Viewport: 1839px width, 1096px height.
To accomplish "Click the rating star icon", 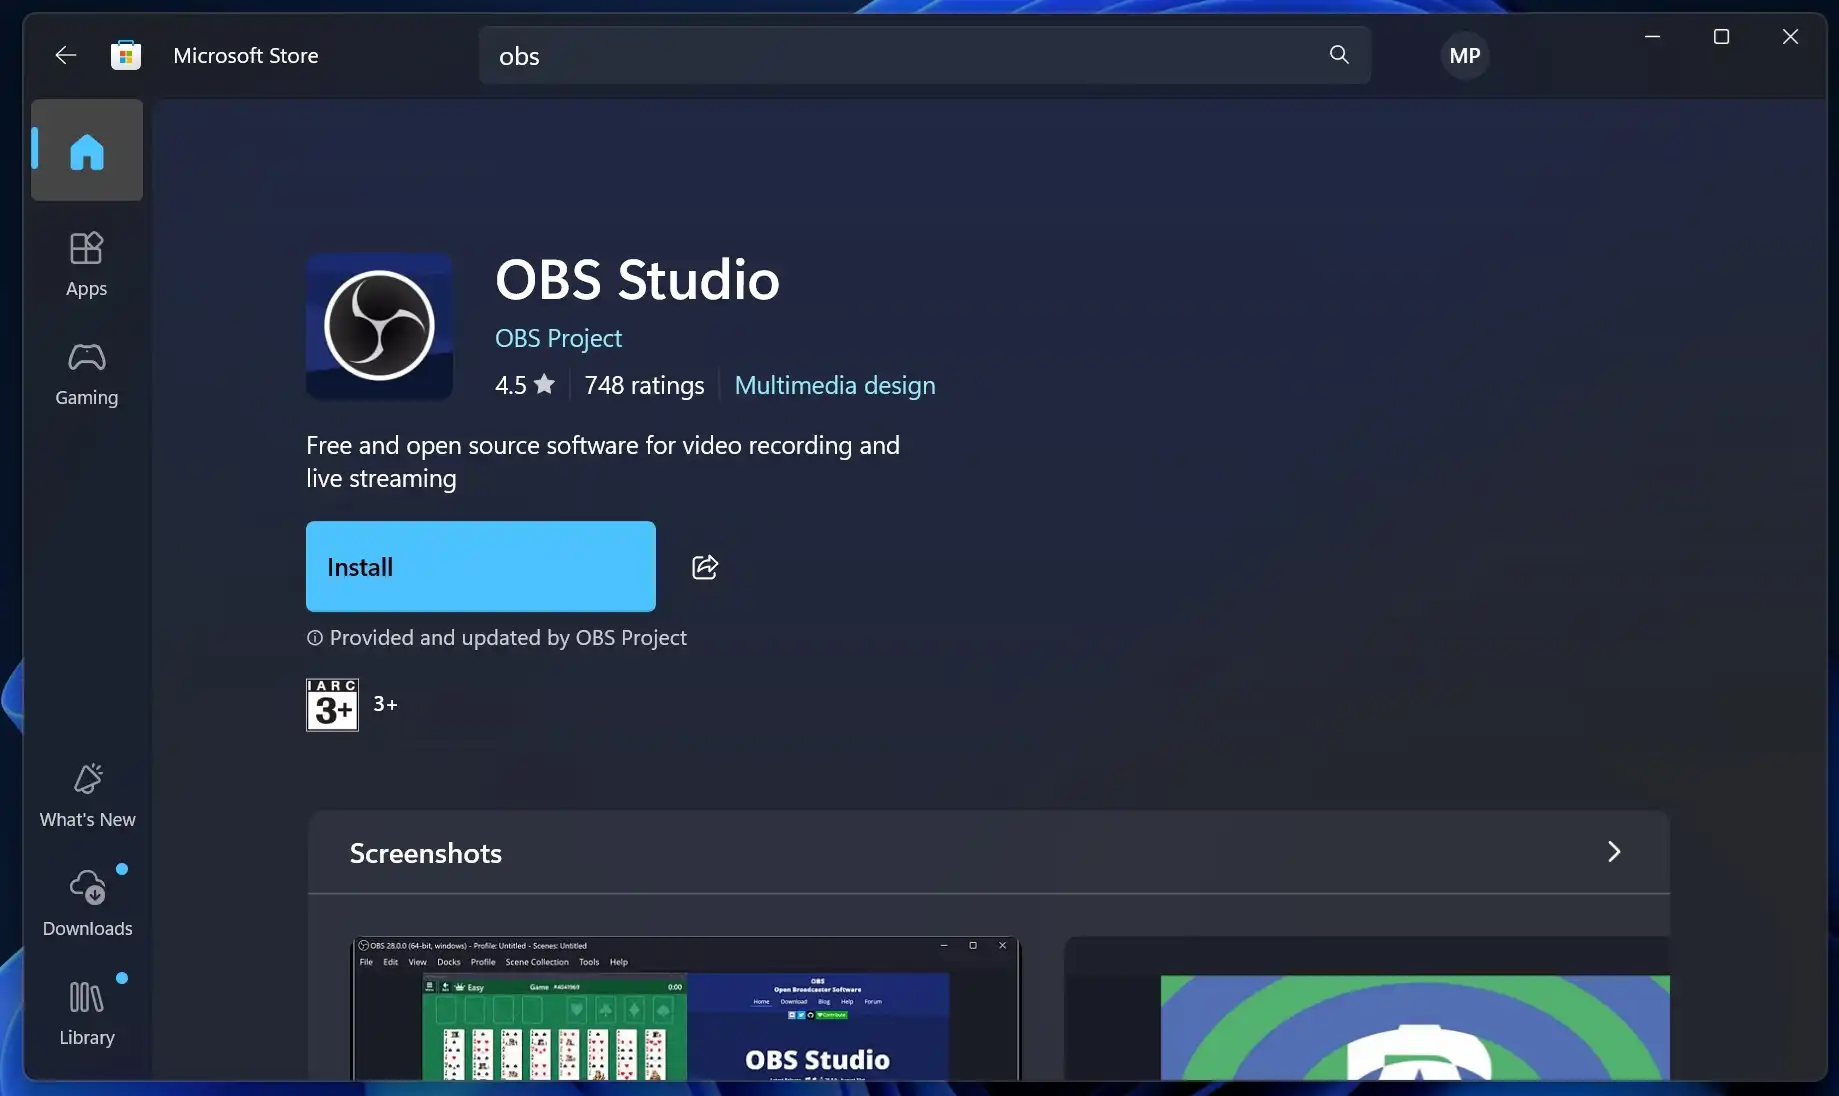I will point(544,384).
